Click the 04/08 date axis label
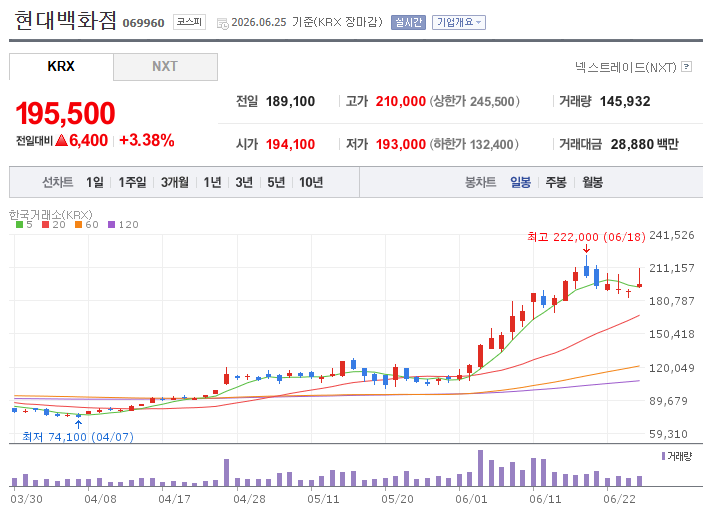This screenshot has width=703, height=513. (x=100, y=499)
